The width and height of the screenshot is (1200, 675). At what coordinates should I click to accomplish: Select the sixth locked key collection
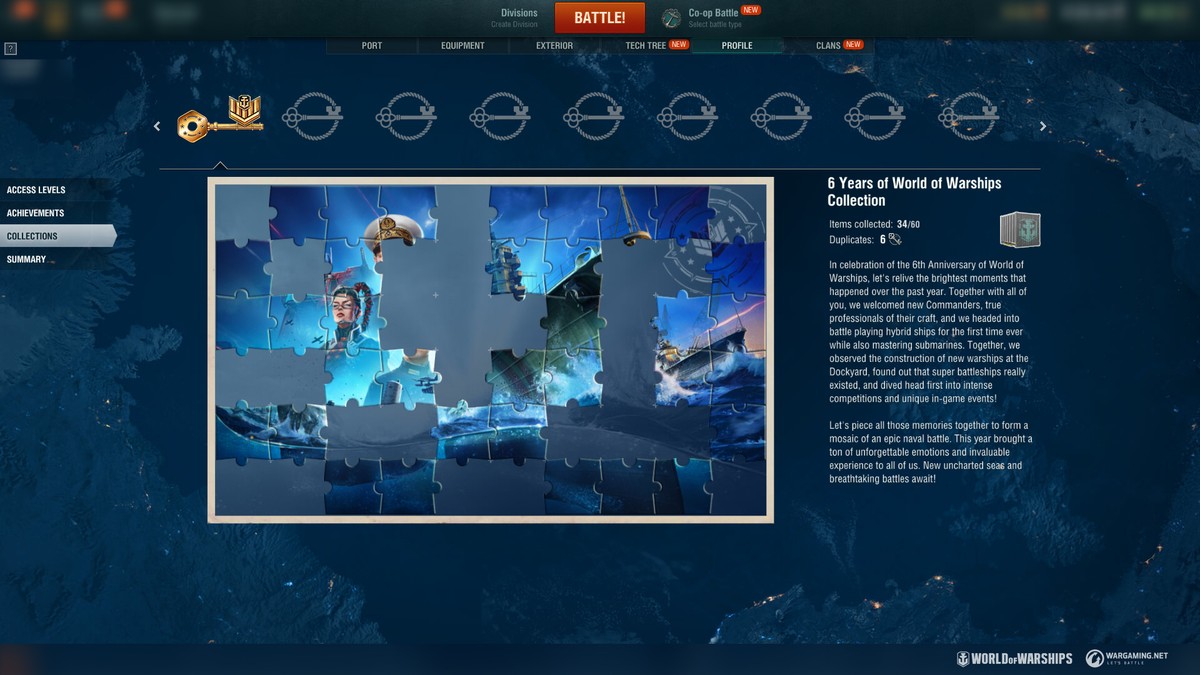coord(688,116)
